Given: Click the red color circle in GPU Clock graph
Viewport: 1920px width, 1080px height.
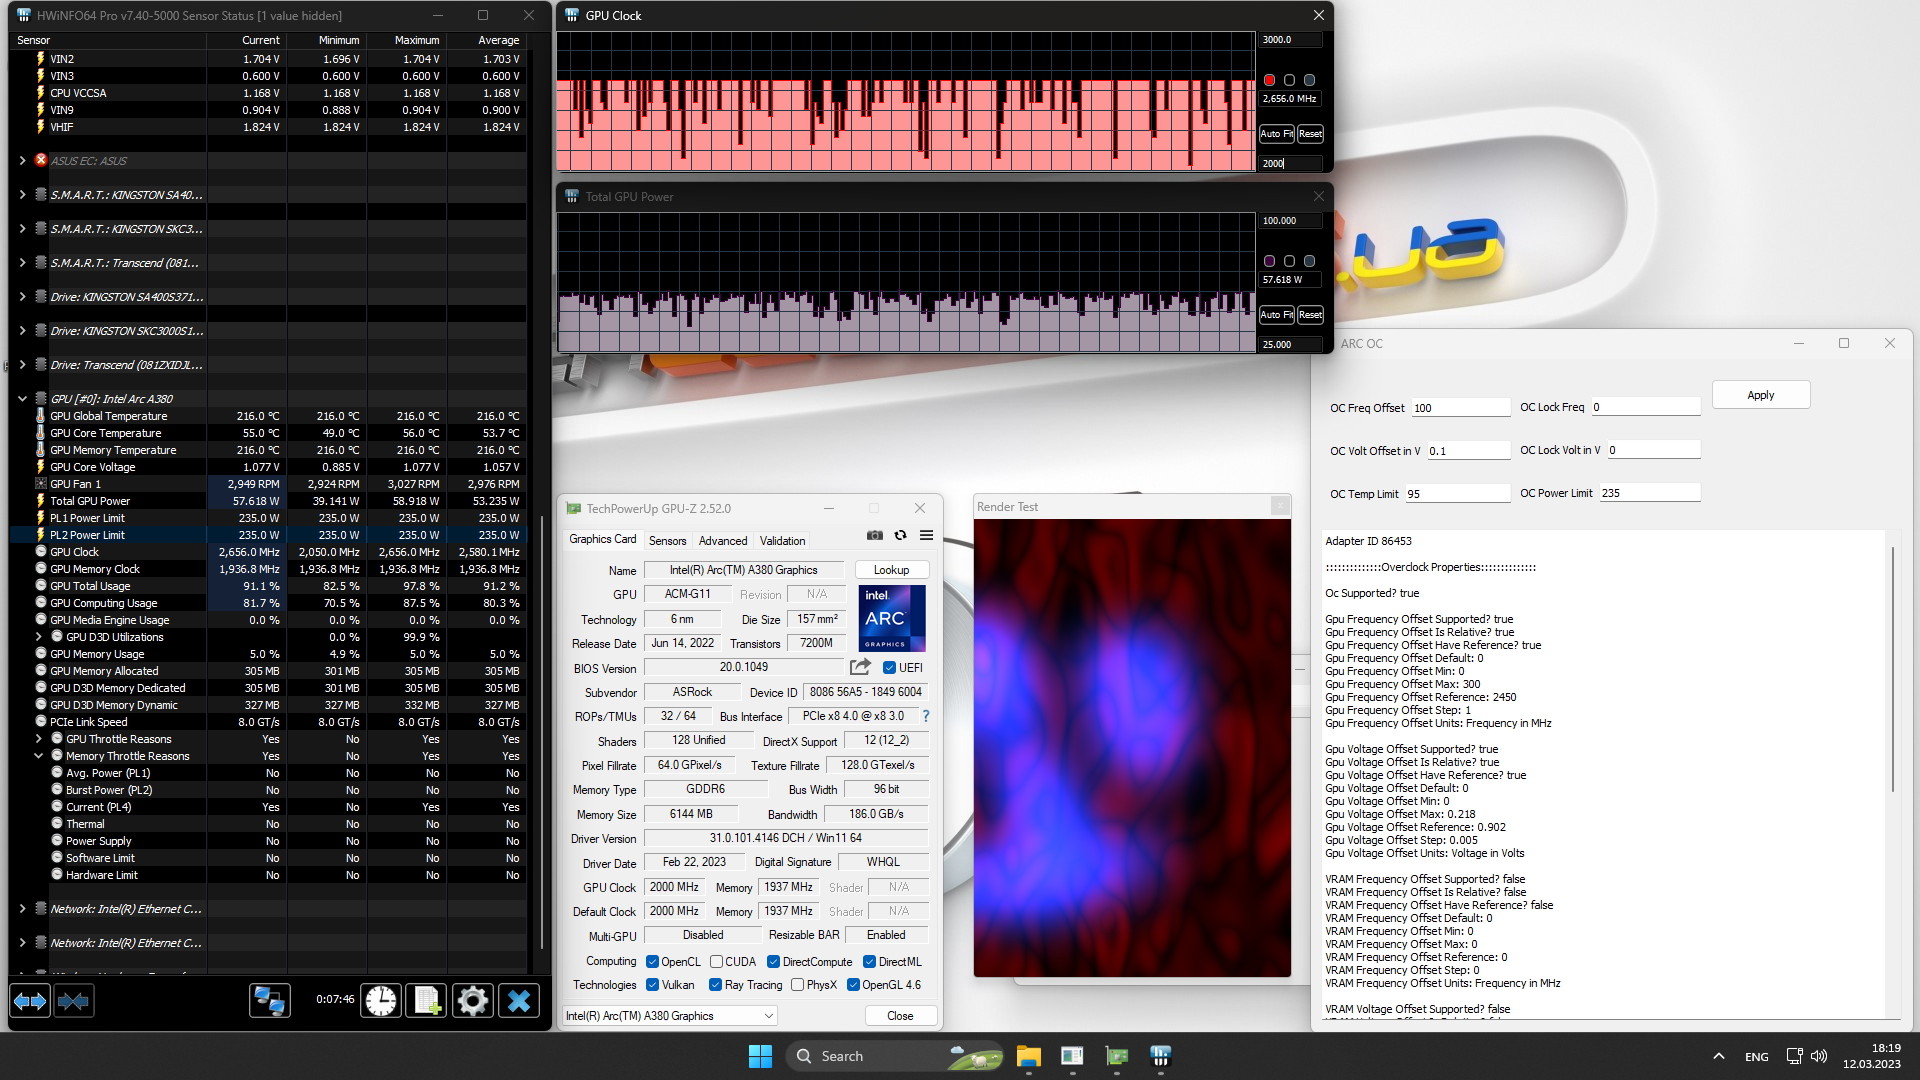Looking at the screenshot, I should pyautogui.click(x=1269, y=80).
